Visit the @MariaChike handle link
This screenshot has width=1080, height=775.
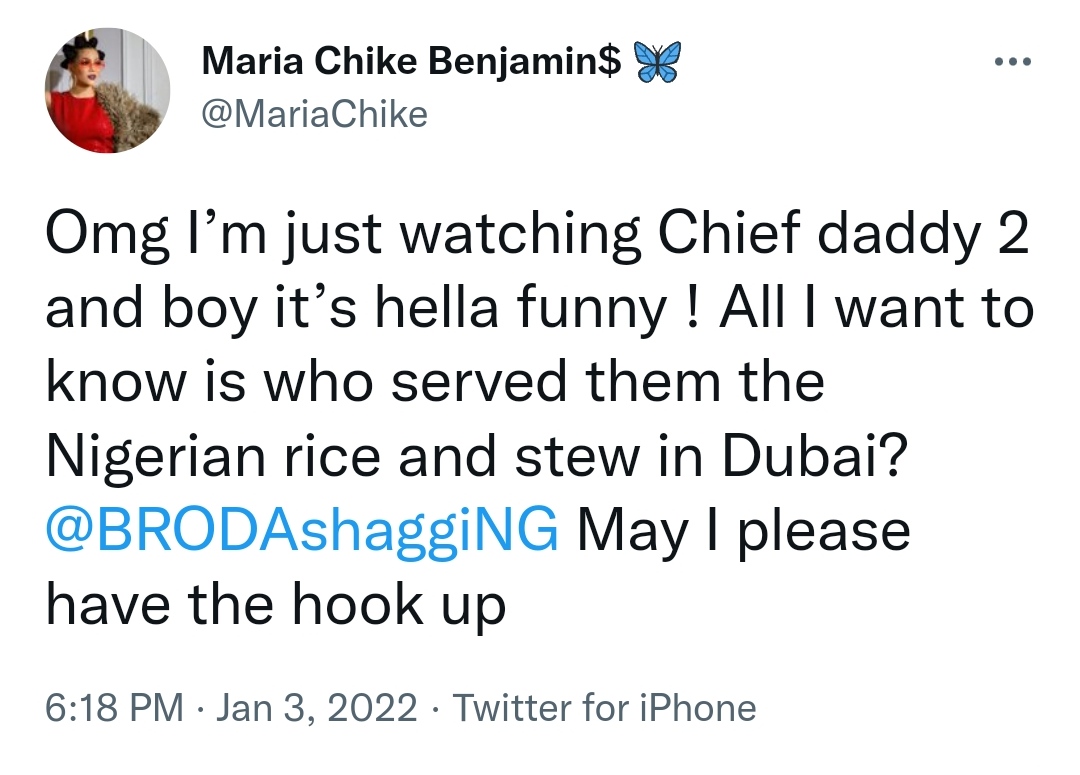[x=314, y=114]
